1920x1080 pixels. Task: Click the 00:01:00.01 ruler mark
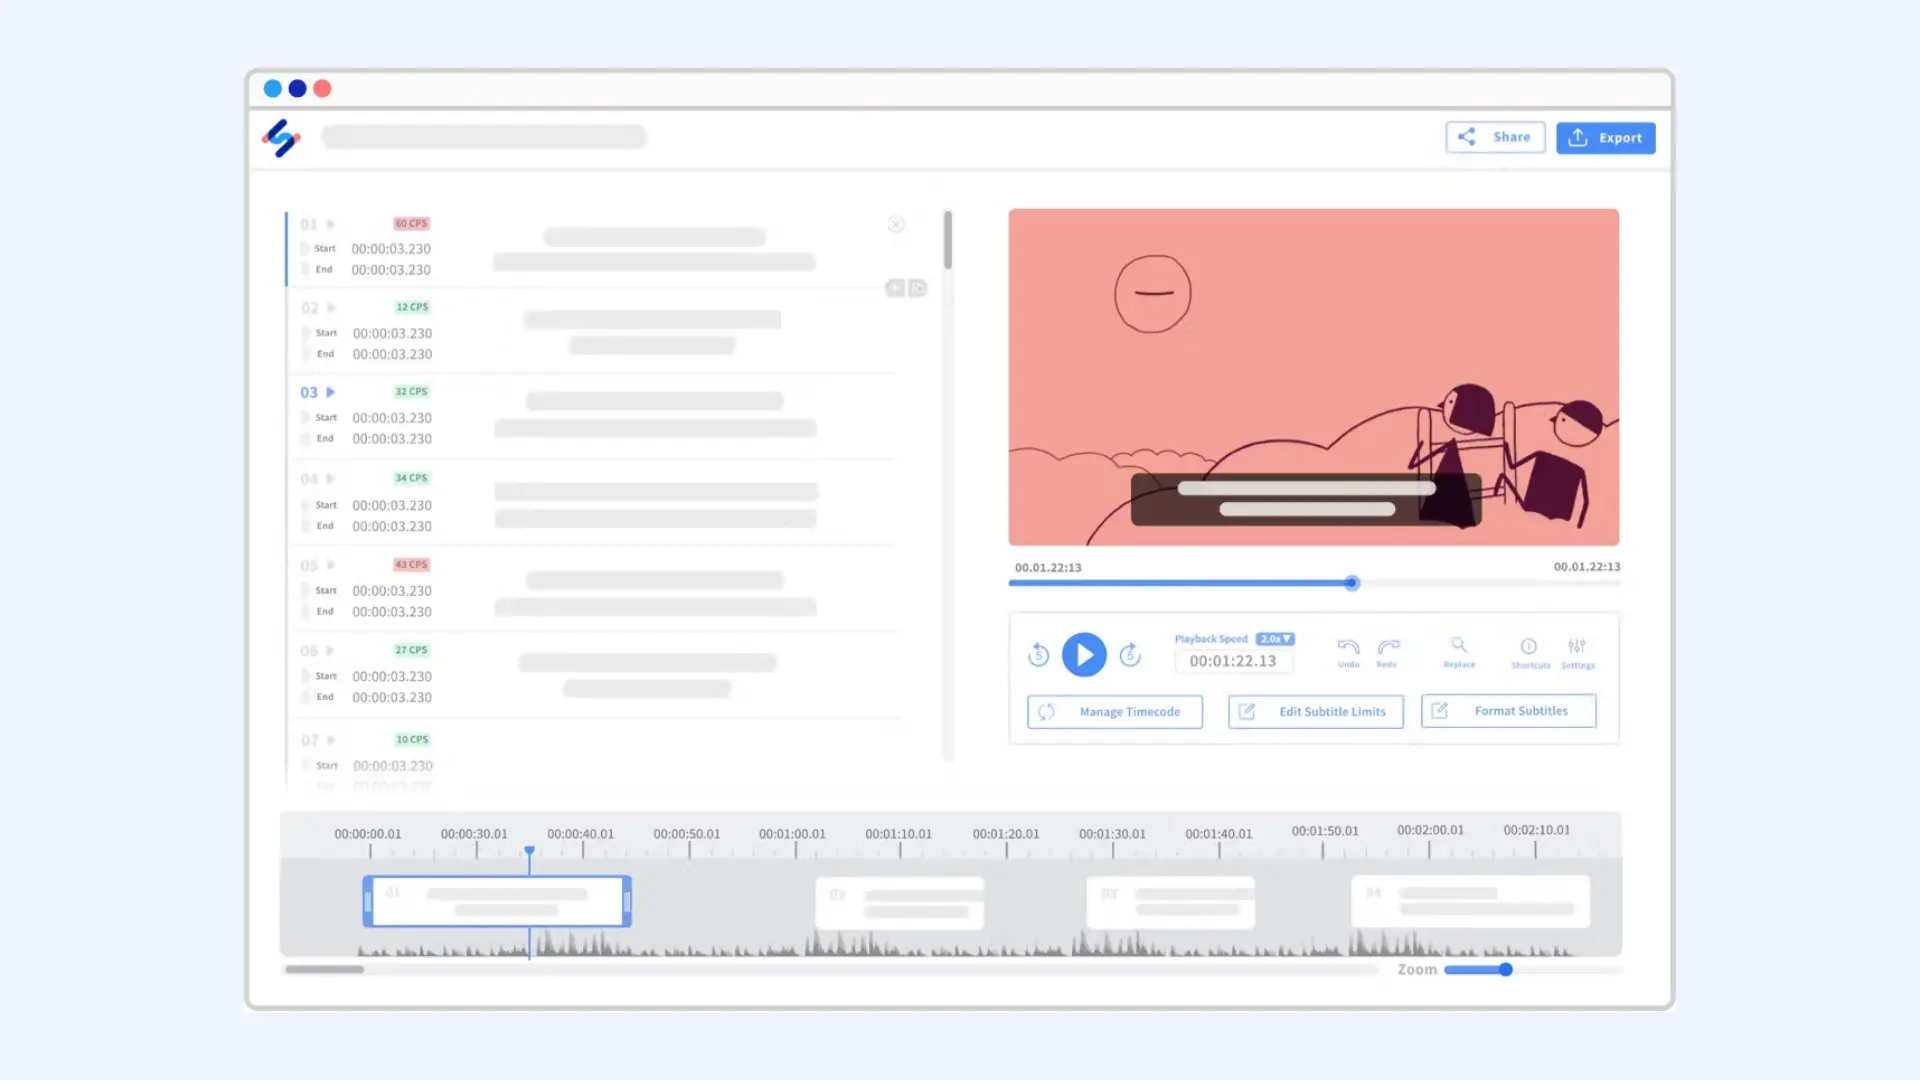tap(792, 834)
